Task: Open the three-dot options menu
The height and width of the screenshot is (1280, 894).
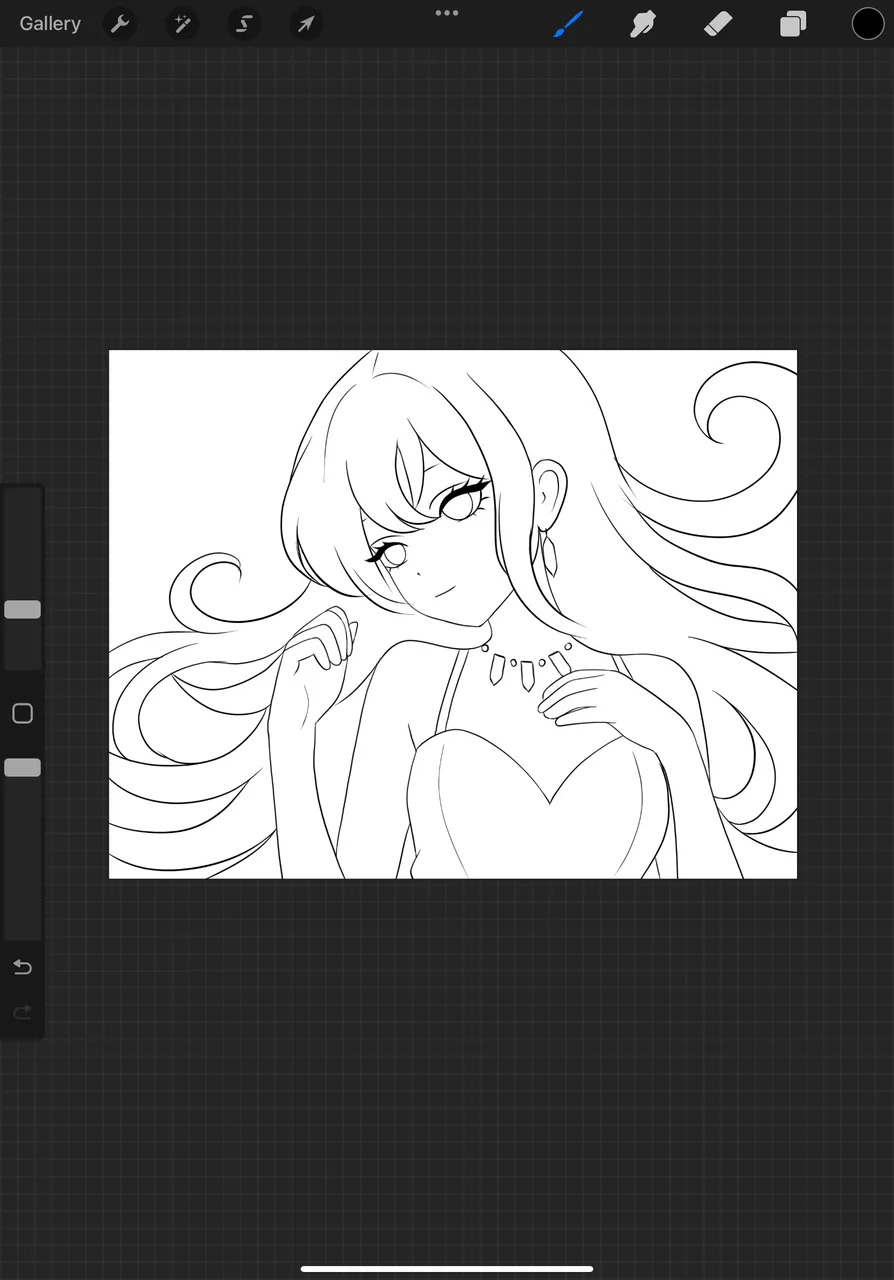Action: click(447, 13)
